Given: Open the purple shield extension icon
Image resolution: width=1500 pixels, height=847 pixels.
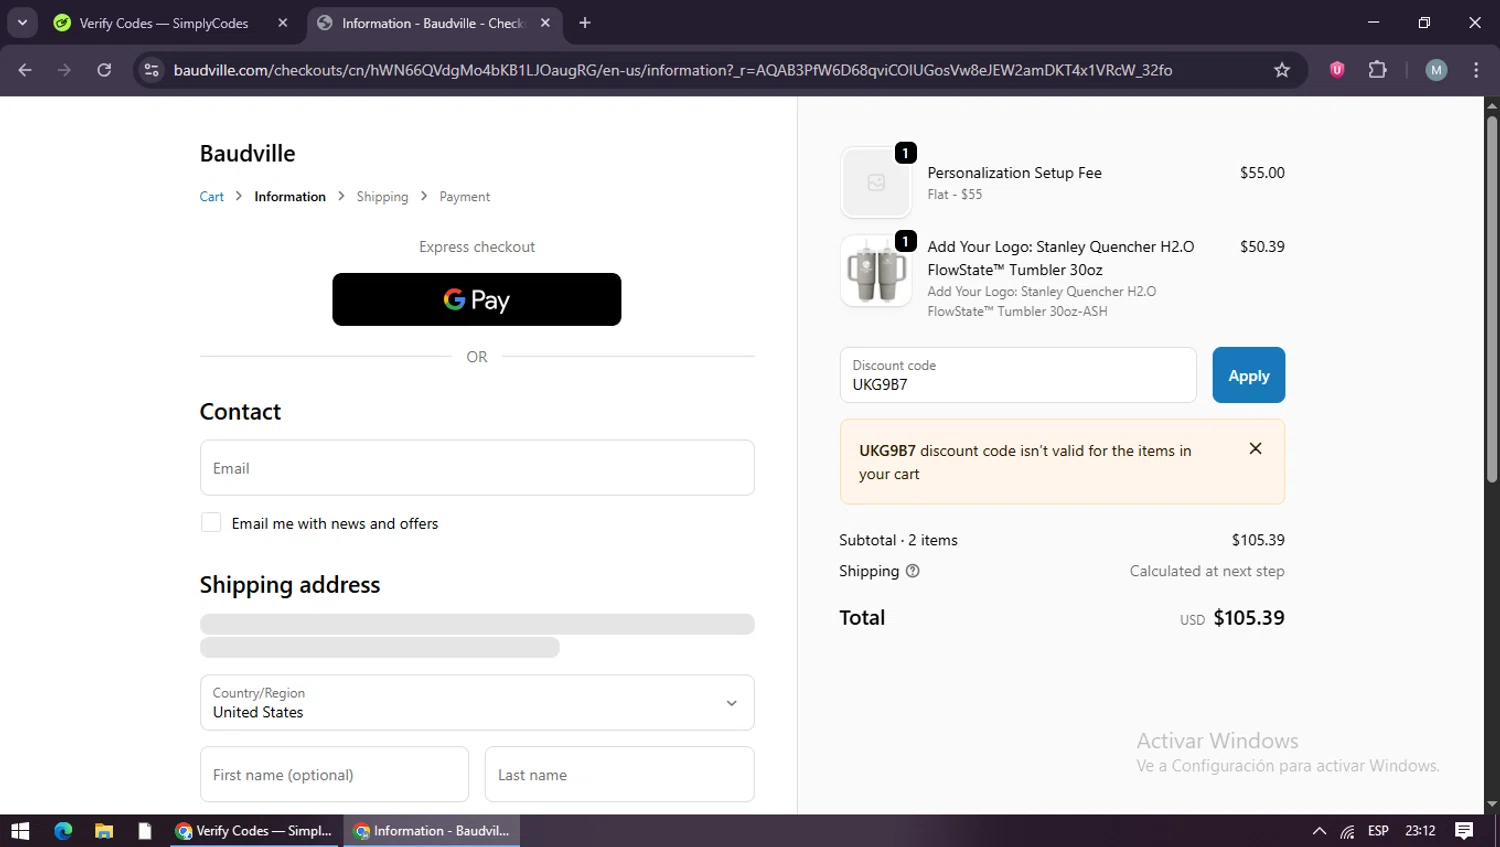Looking at the screenshot, I should [x=1337, y=70].
